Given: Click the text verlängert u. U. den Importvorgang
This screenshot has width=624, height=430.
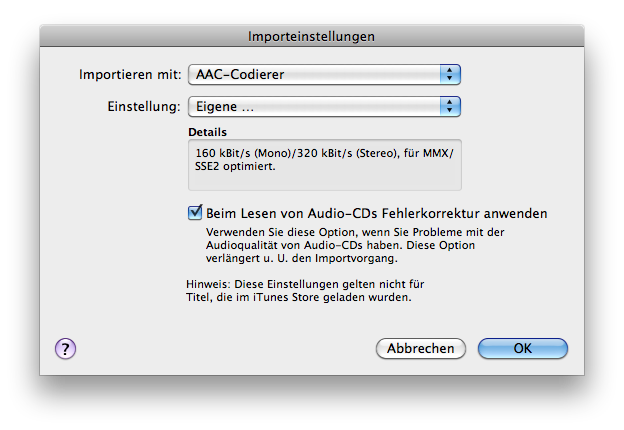Looking at the screenshot, I should [x=302, y=259].
